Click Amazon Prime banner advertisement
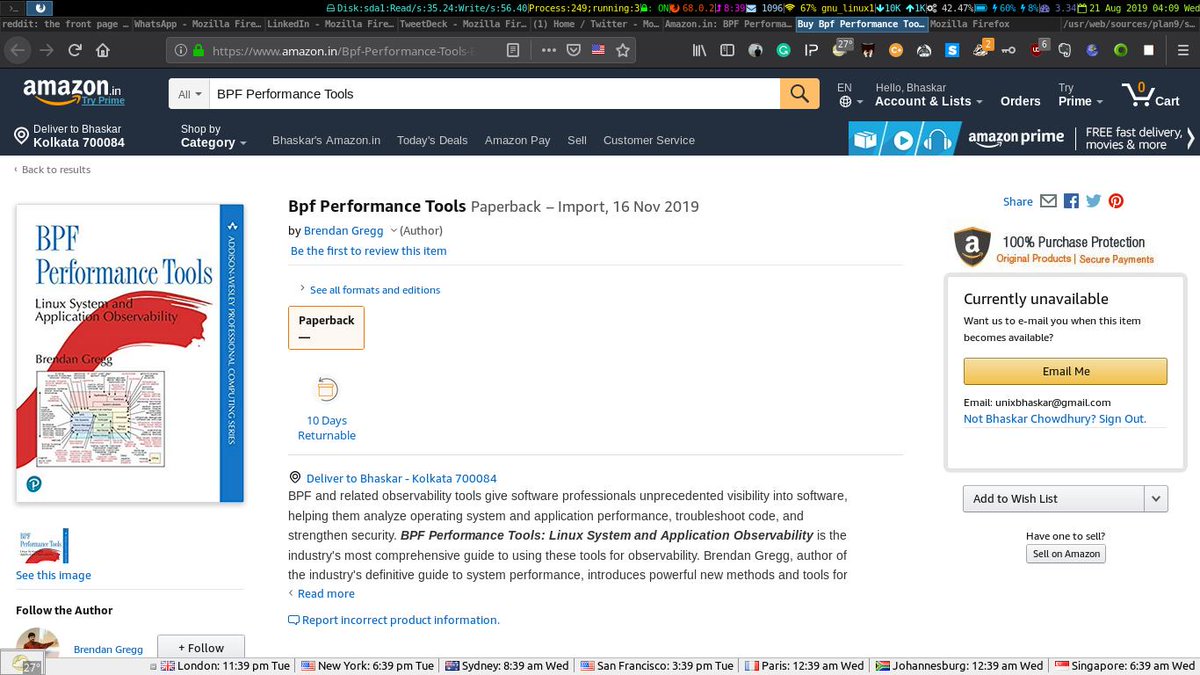The width and height of the screenshot is (1200, 675). [1021, 138]
